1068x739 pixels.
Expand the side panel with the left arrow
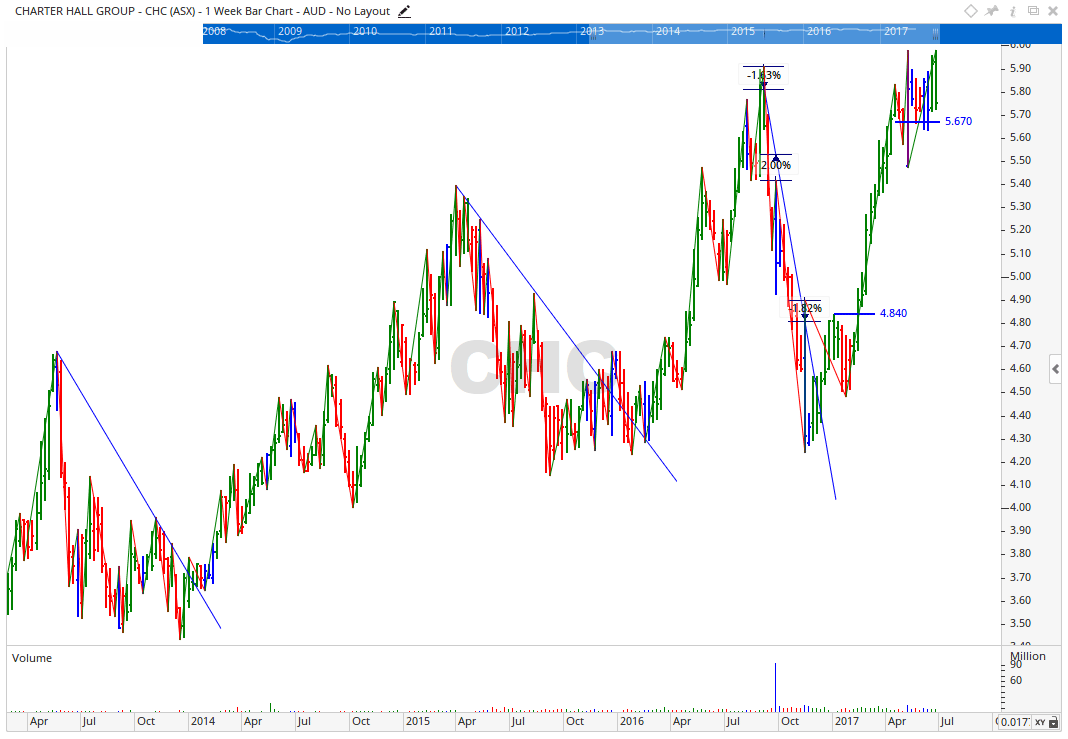tap(1056, 369)
